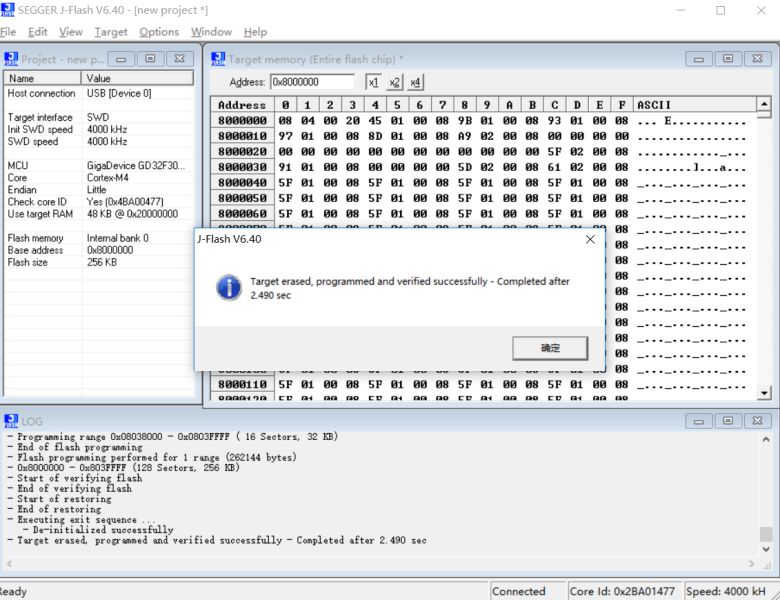Image resolution: width=780 pixels, height=600 pixels.
Task: Click the J-Flash icon in Target memory title
Action: (x=218, y=59)
